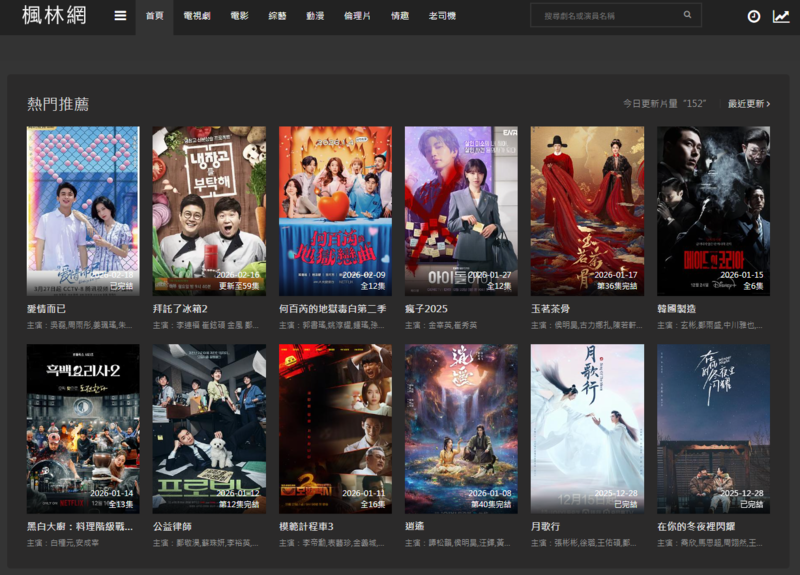Open the 玉茗茶骨 poster thumbnail

click(587, 210)
